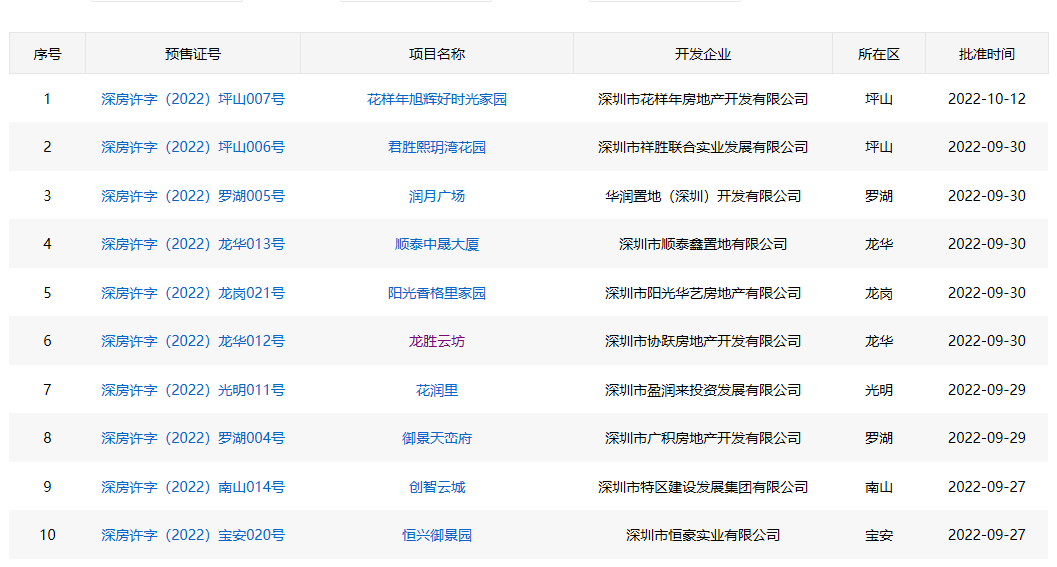The height and width of the screenshot is (567, 1057).
Task: Open permit link 深房许字（2022）龙华013号
Action: [193, 244]
